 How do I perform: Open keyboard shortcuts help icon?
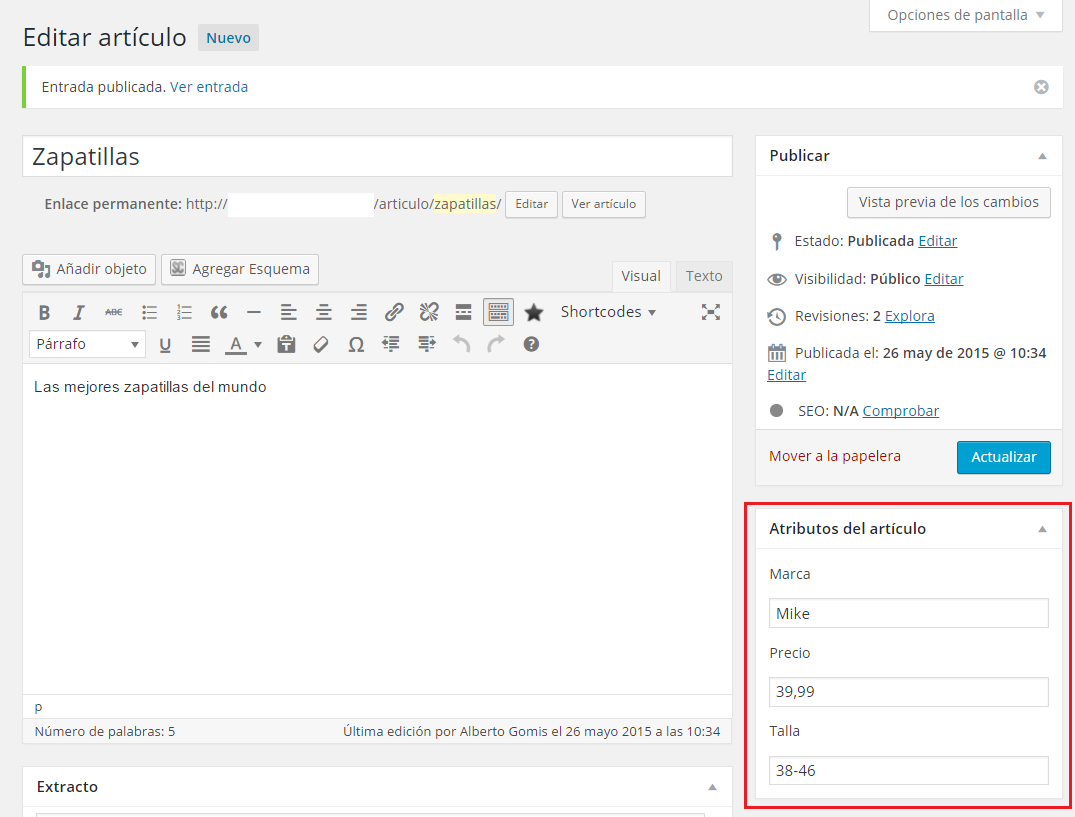(531, 344)
